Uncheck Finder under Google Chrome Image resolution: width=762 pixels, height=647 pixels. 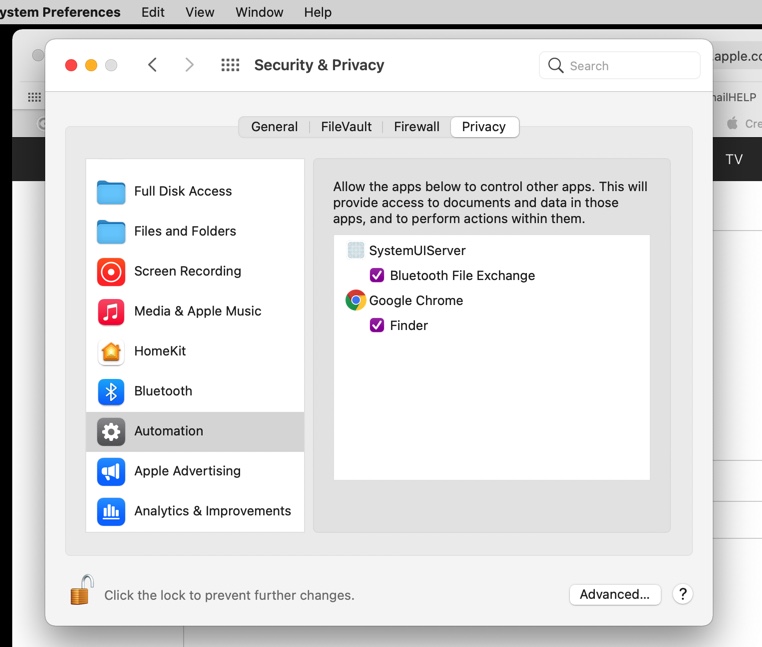click(377, 325)
